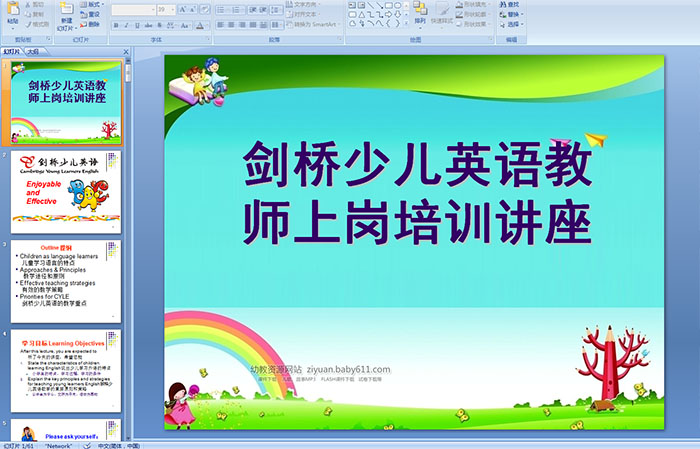Toggle text Shadow formatting
The width and height of the screenshot is (700, 449).
click(x=160, y=25)
